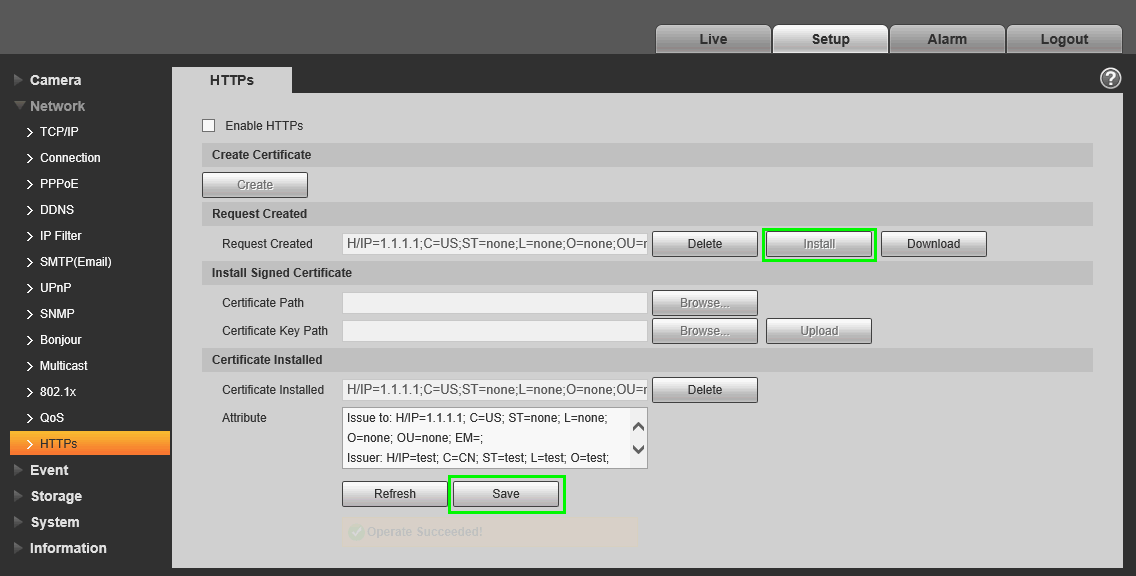This screenshot has height=576, width=1136.
Task: Switch to the Setup tab
Action: (830, 39)
